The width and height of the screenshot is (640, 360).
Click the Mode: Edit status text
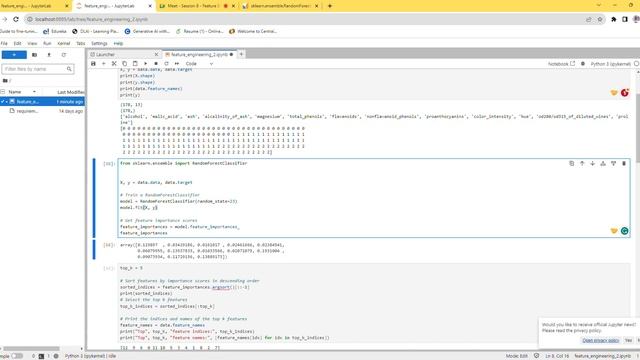[x=516, y=356]
